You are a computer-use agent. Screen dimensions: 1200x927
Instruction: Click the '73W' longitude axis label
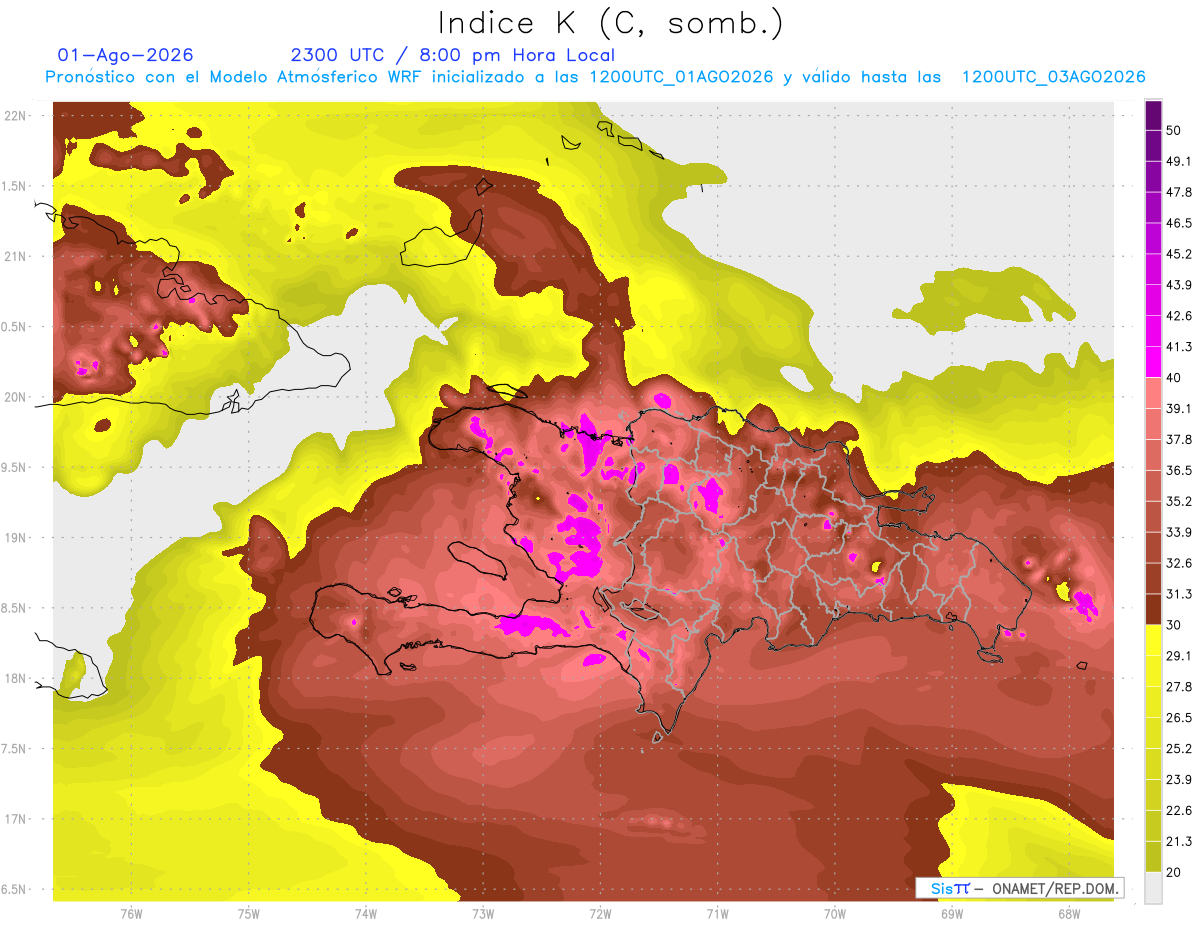point(483,914)
